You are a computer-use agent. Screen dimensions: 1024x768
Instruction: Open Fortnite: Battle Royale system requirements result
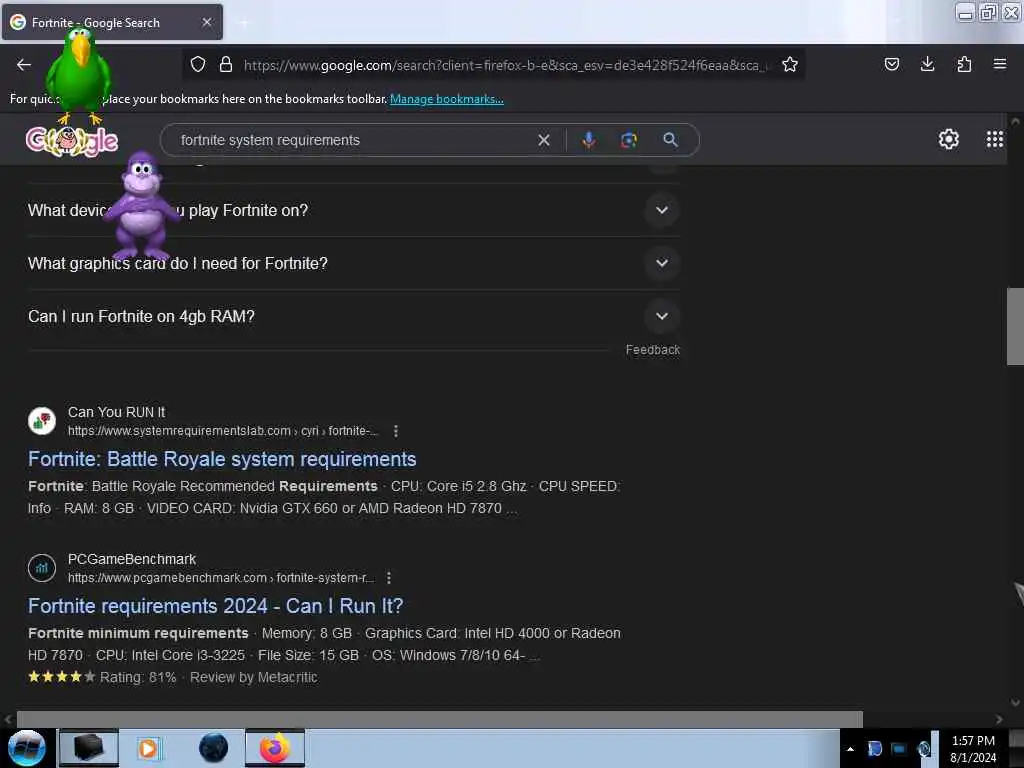tap(222, 459)
